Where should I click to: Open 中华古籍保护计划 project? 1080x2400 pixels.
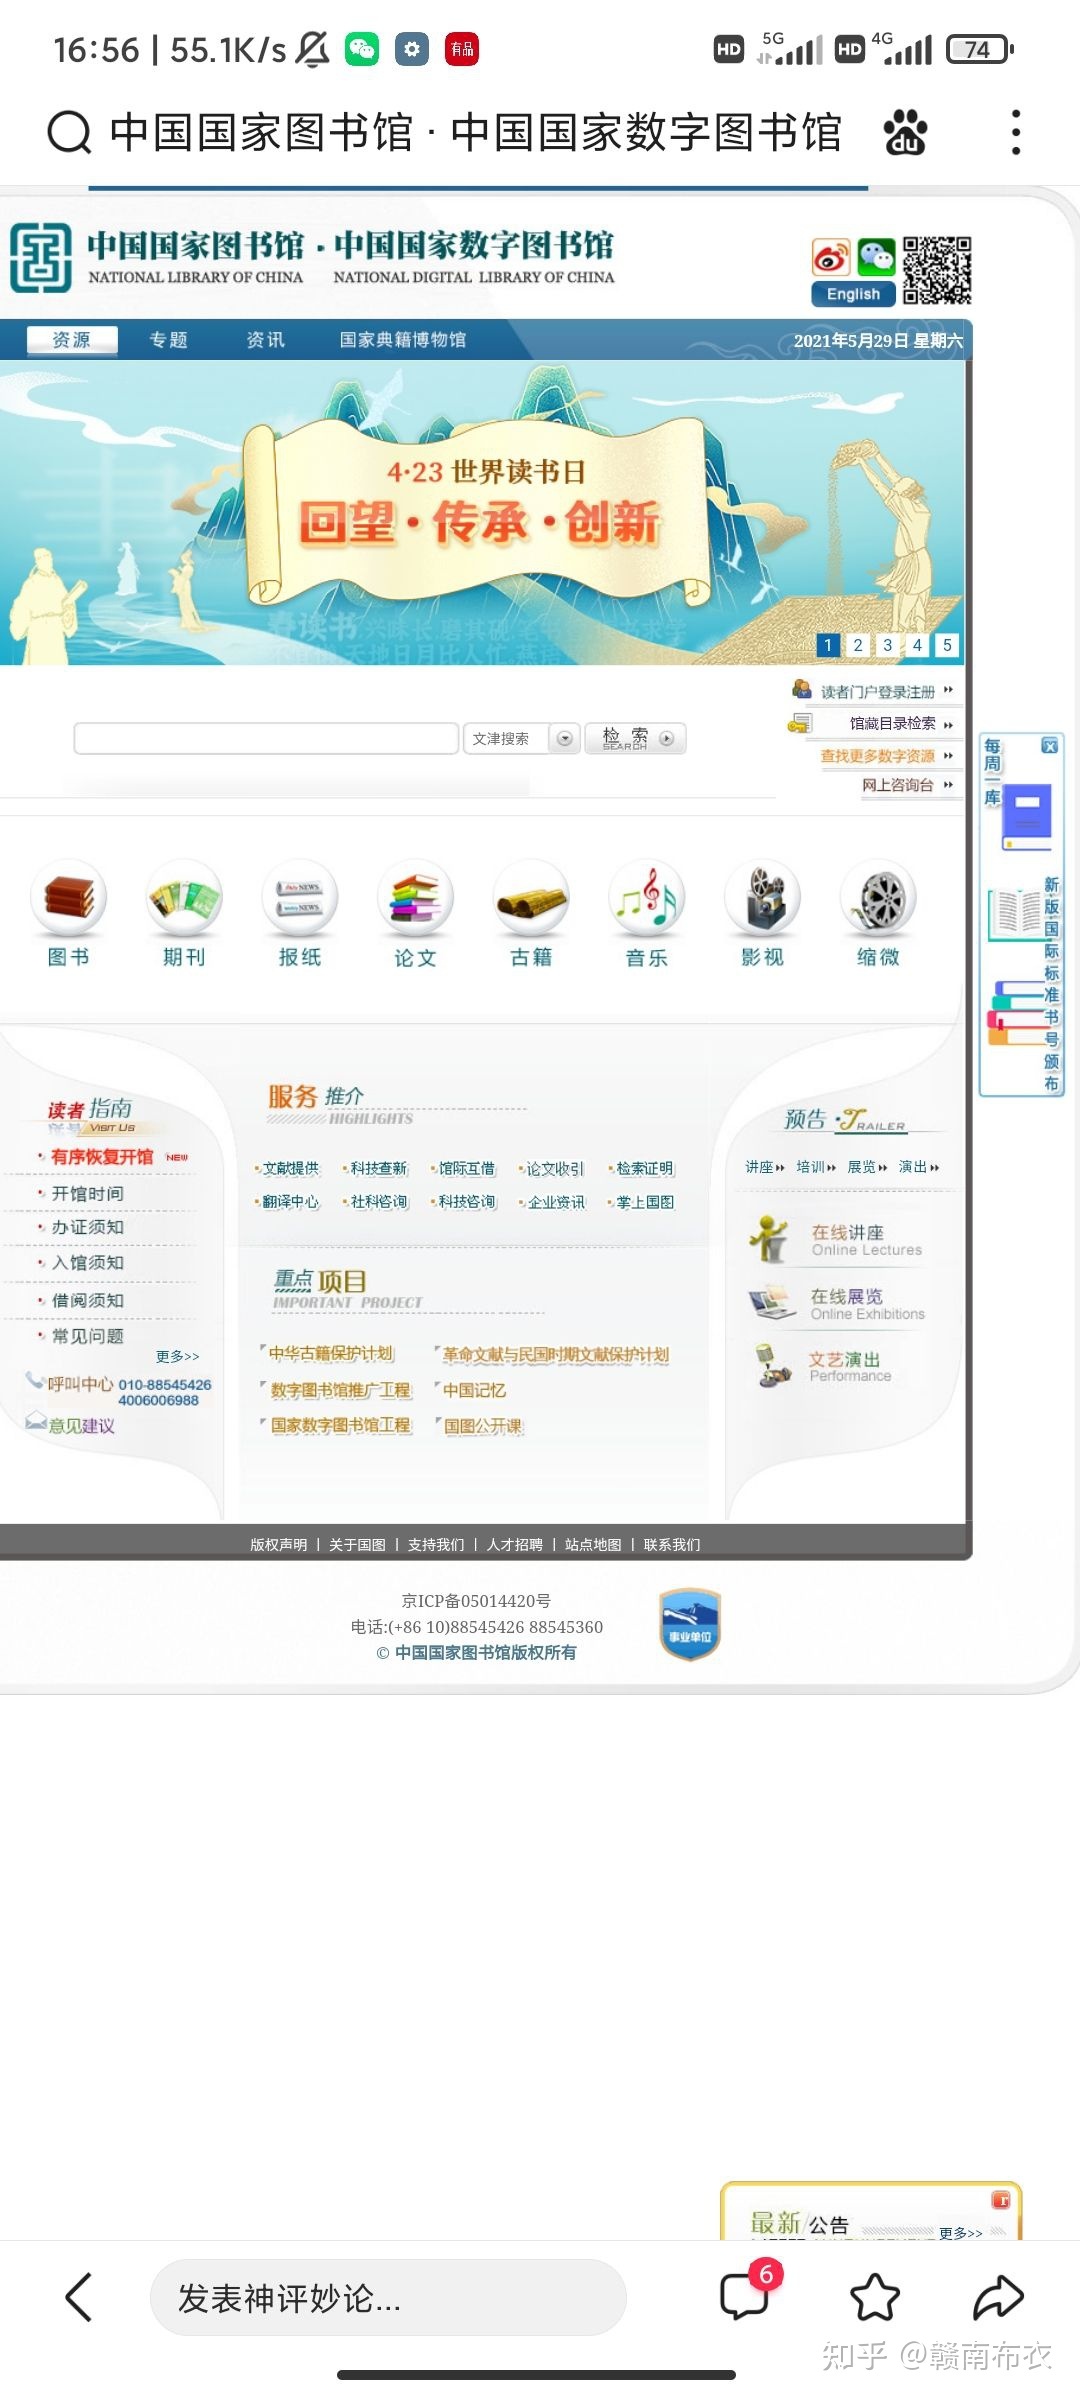point(331,1354)
